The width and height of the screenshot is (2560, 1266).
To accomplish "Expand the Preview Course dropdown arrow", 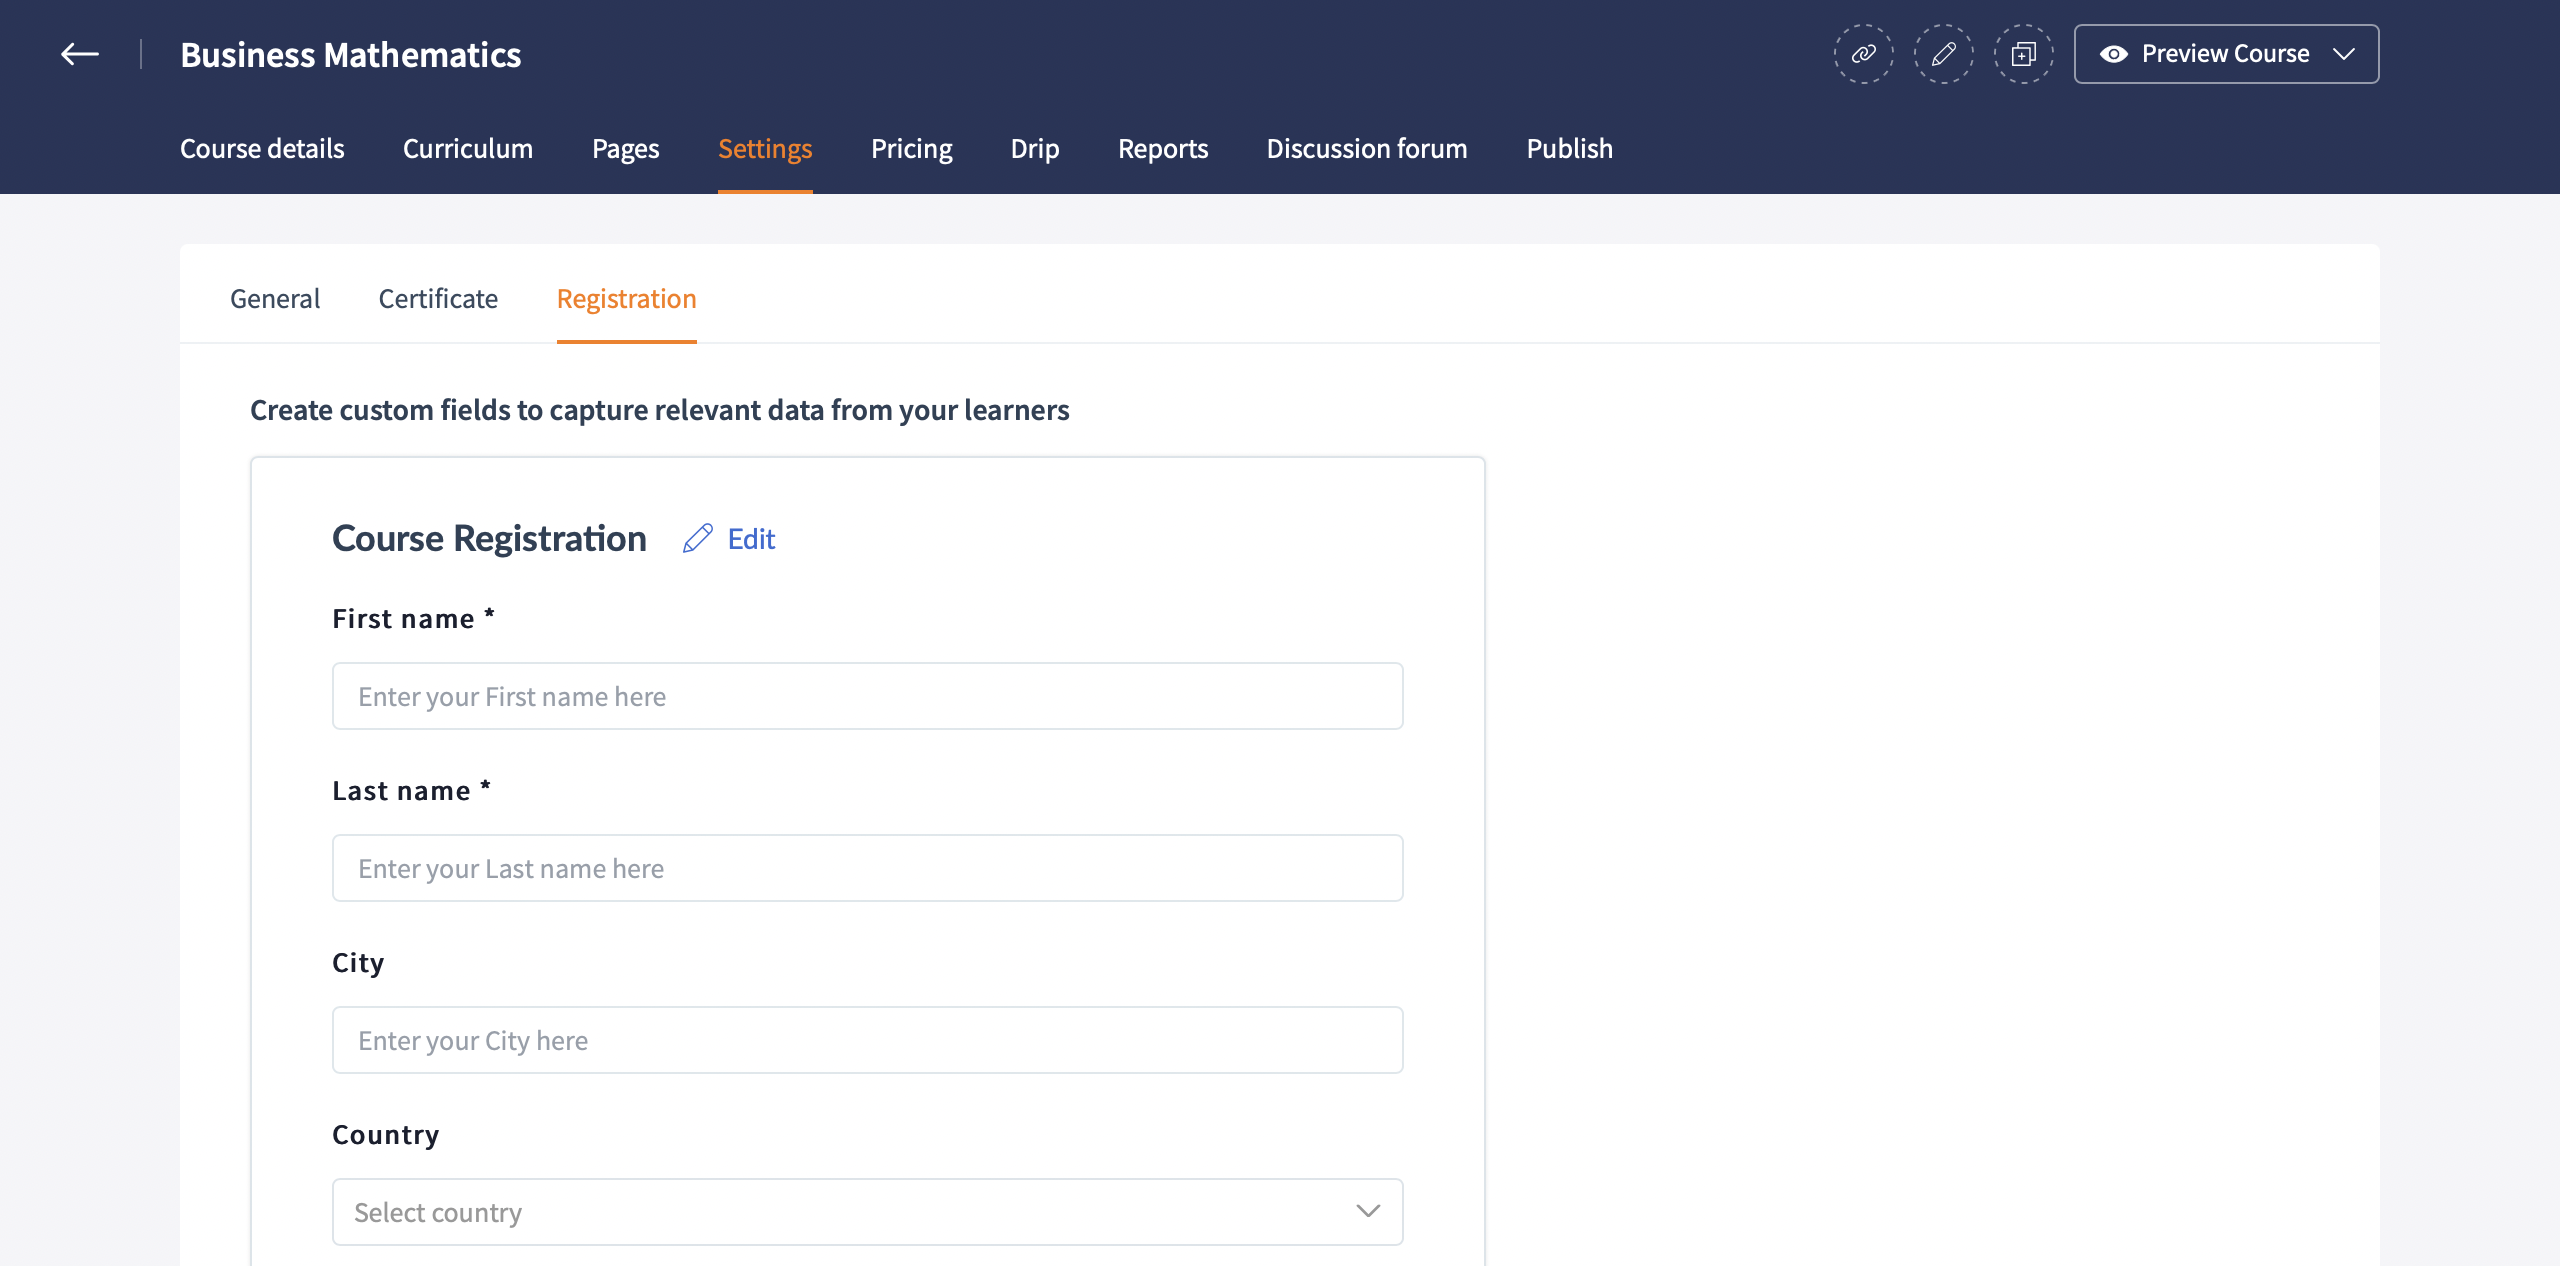I will [2344, 54].
